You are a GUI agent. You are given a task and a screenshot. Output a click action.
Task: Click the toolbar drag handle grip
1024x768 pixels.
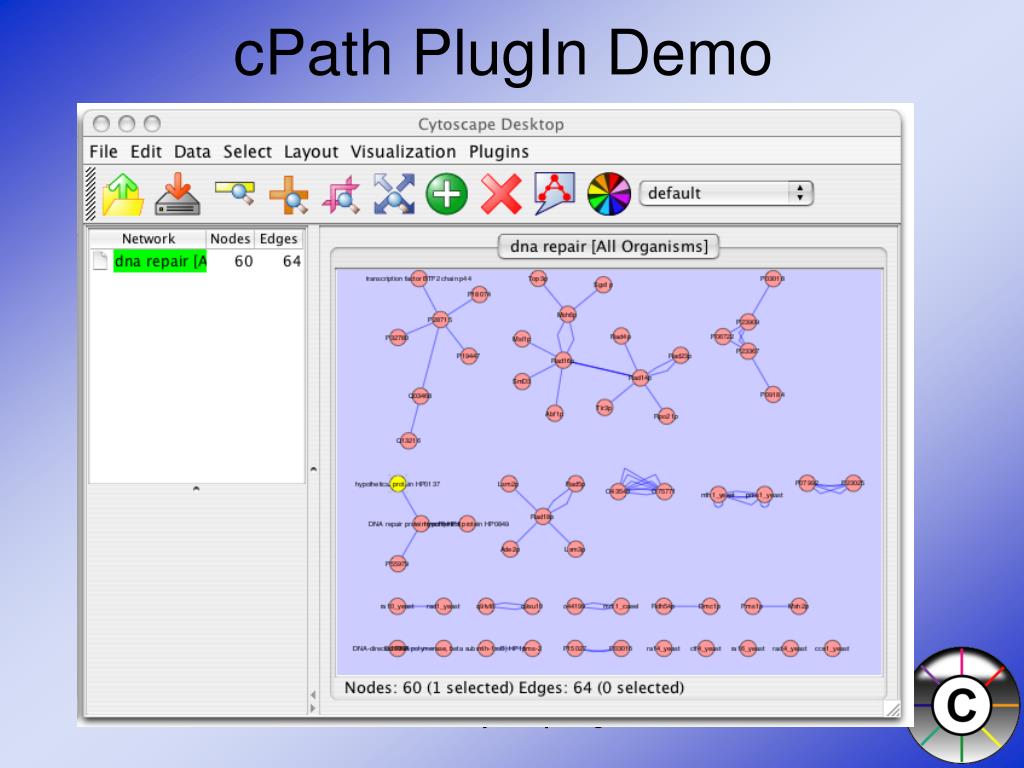point(91,194)
